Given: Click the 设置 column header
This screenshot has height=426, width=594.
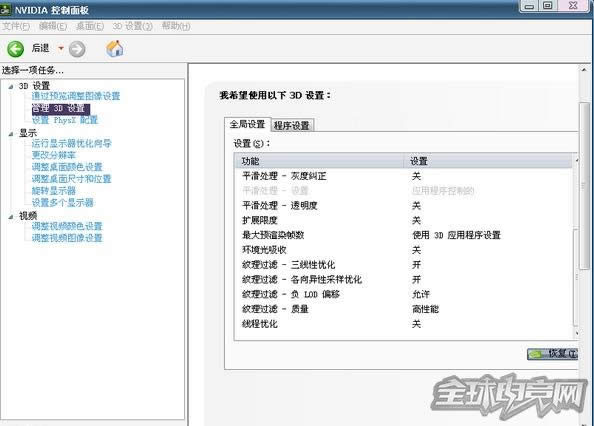Looking at the screenshot, I should click(488, 161).
